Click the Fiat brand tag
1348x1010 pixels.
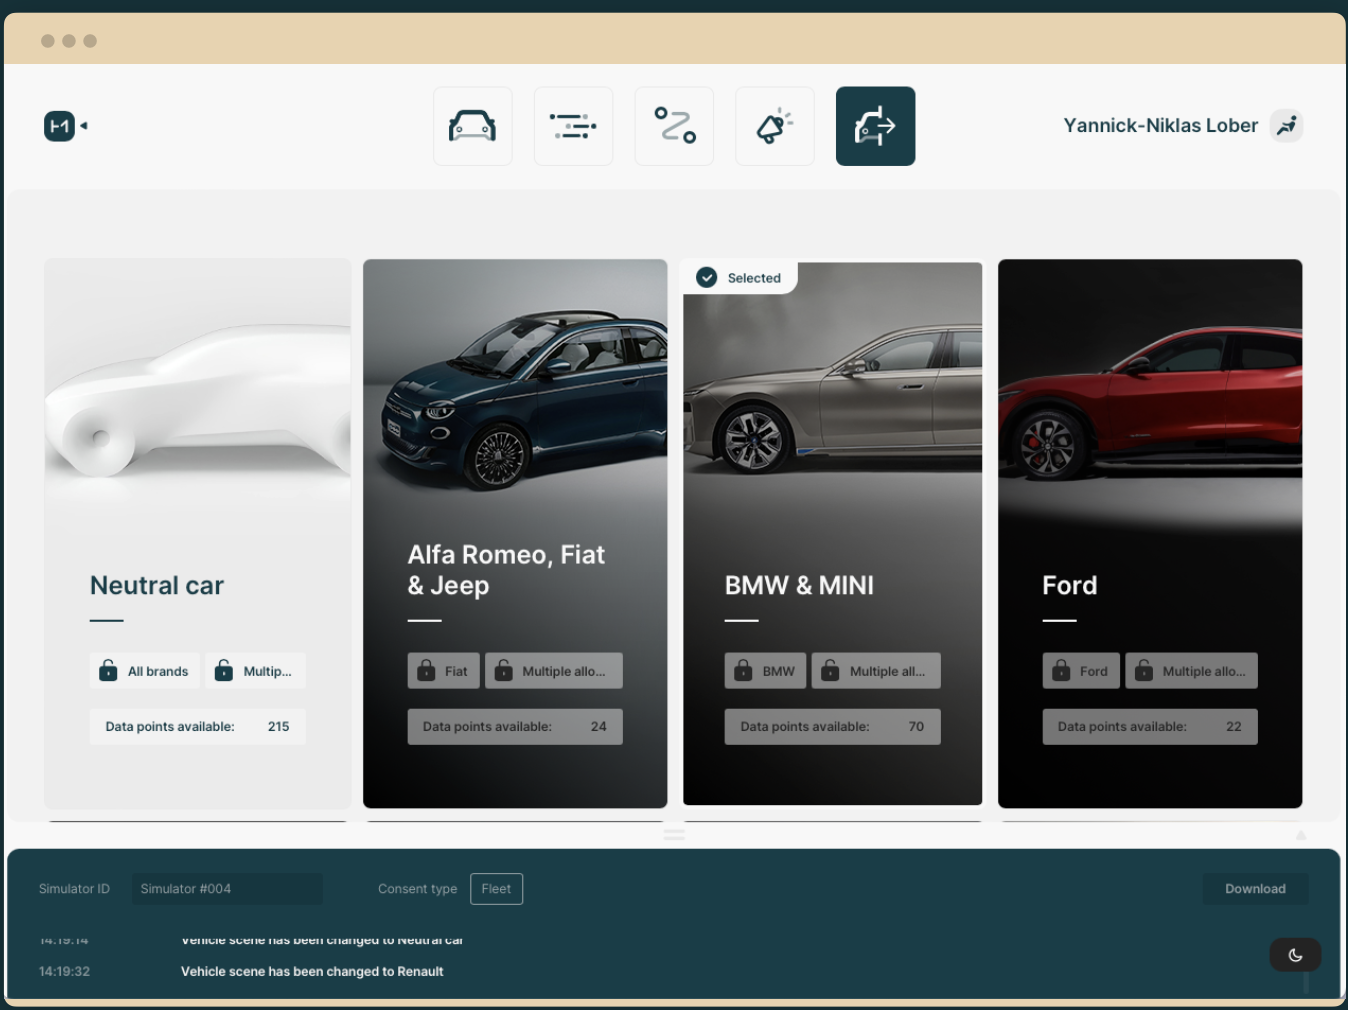444,671
